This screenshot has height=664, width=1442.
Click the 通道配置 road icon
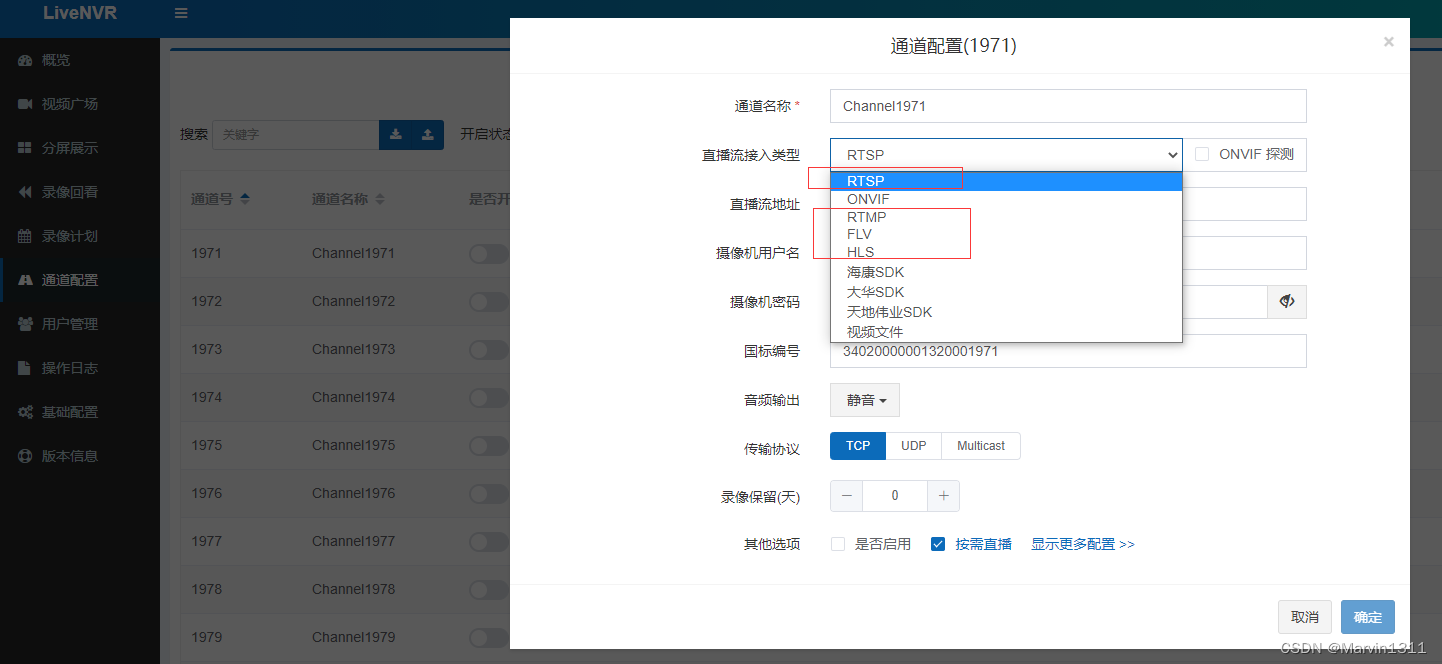(25, 280)
